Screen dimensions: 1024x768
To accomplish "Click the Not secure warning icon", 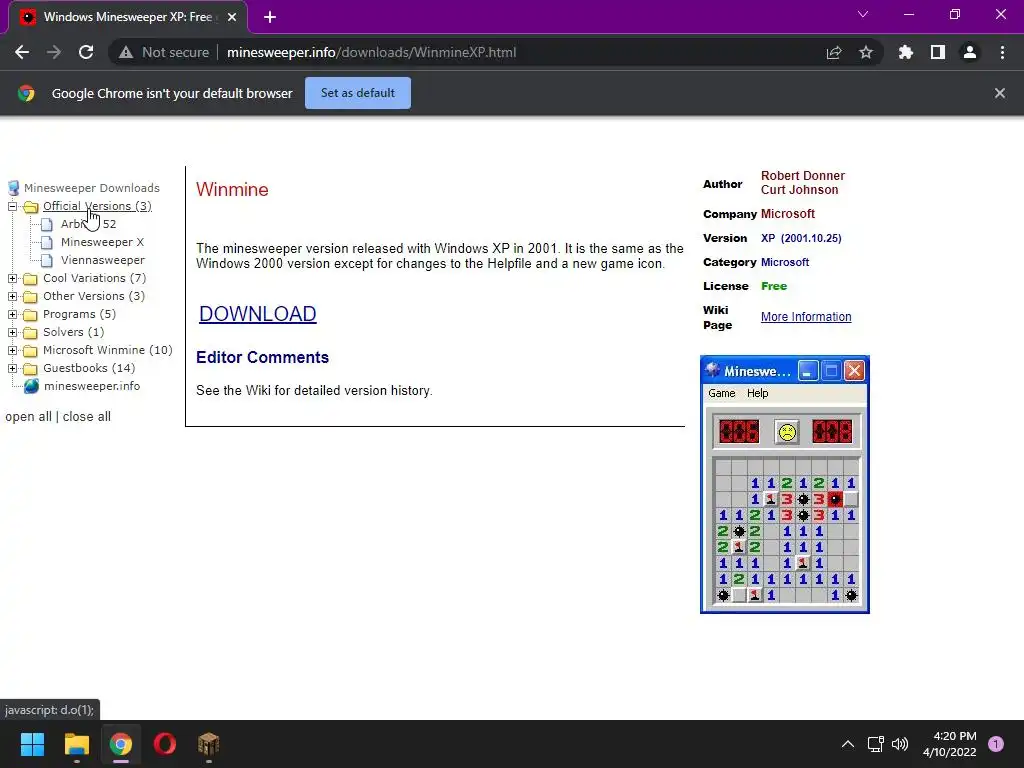I will point(126,52).
